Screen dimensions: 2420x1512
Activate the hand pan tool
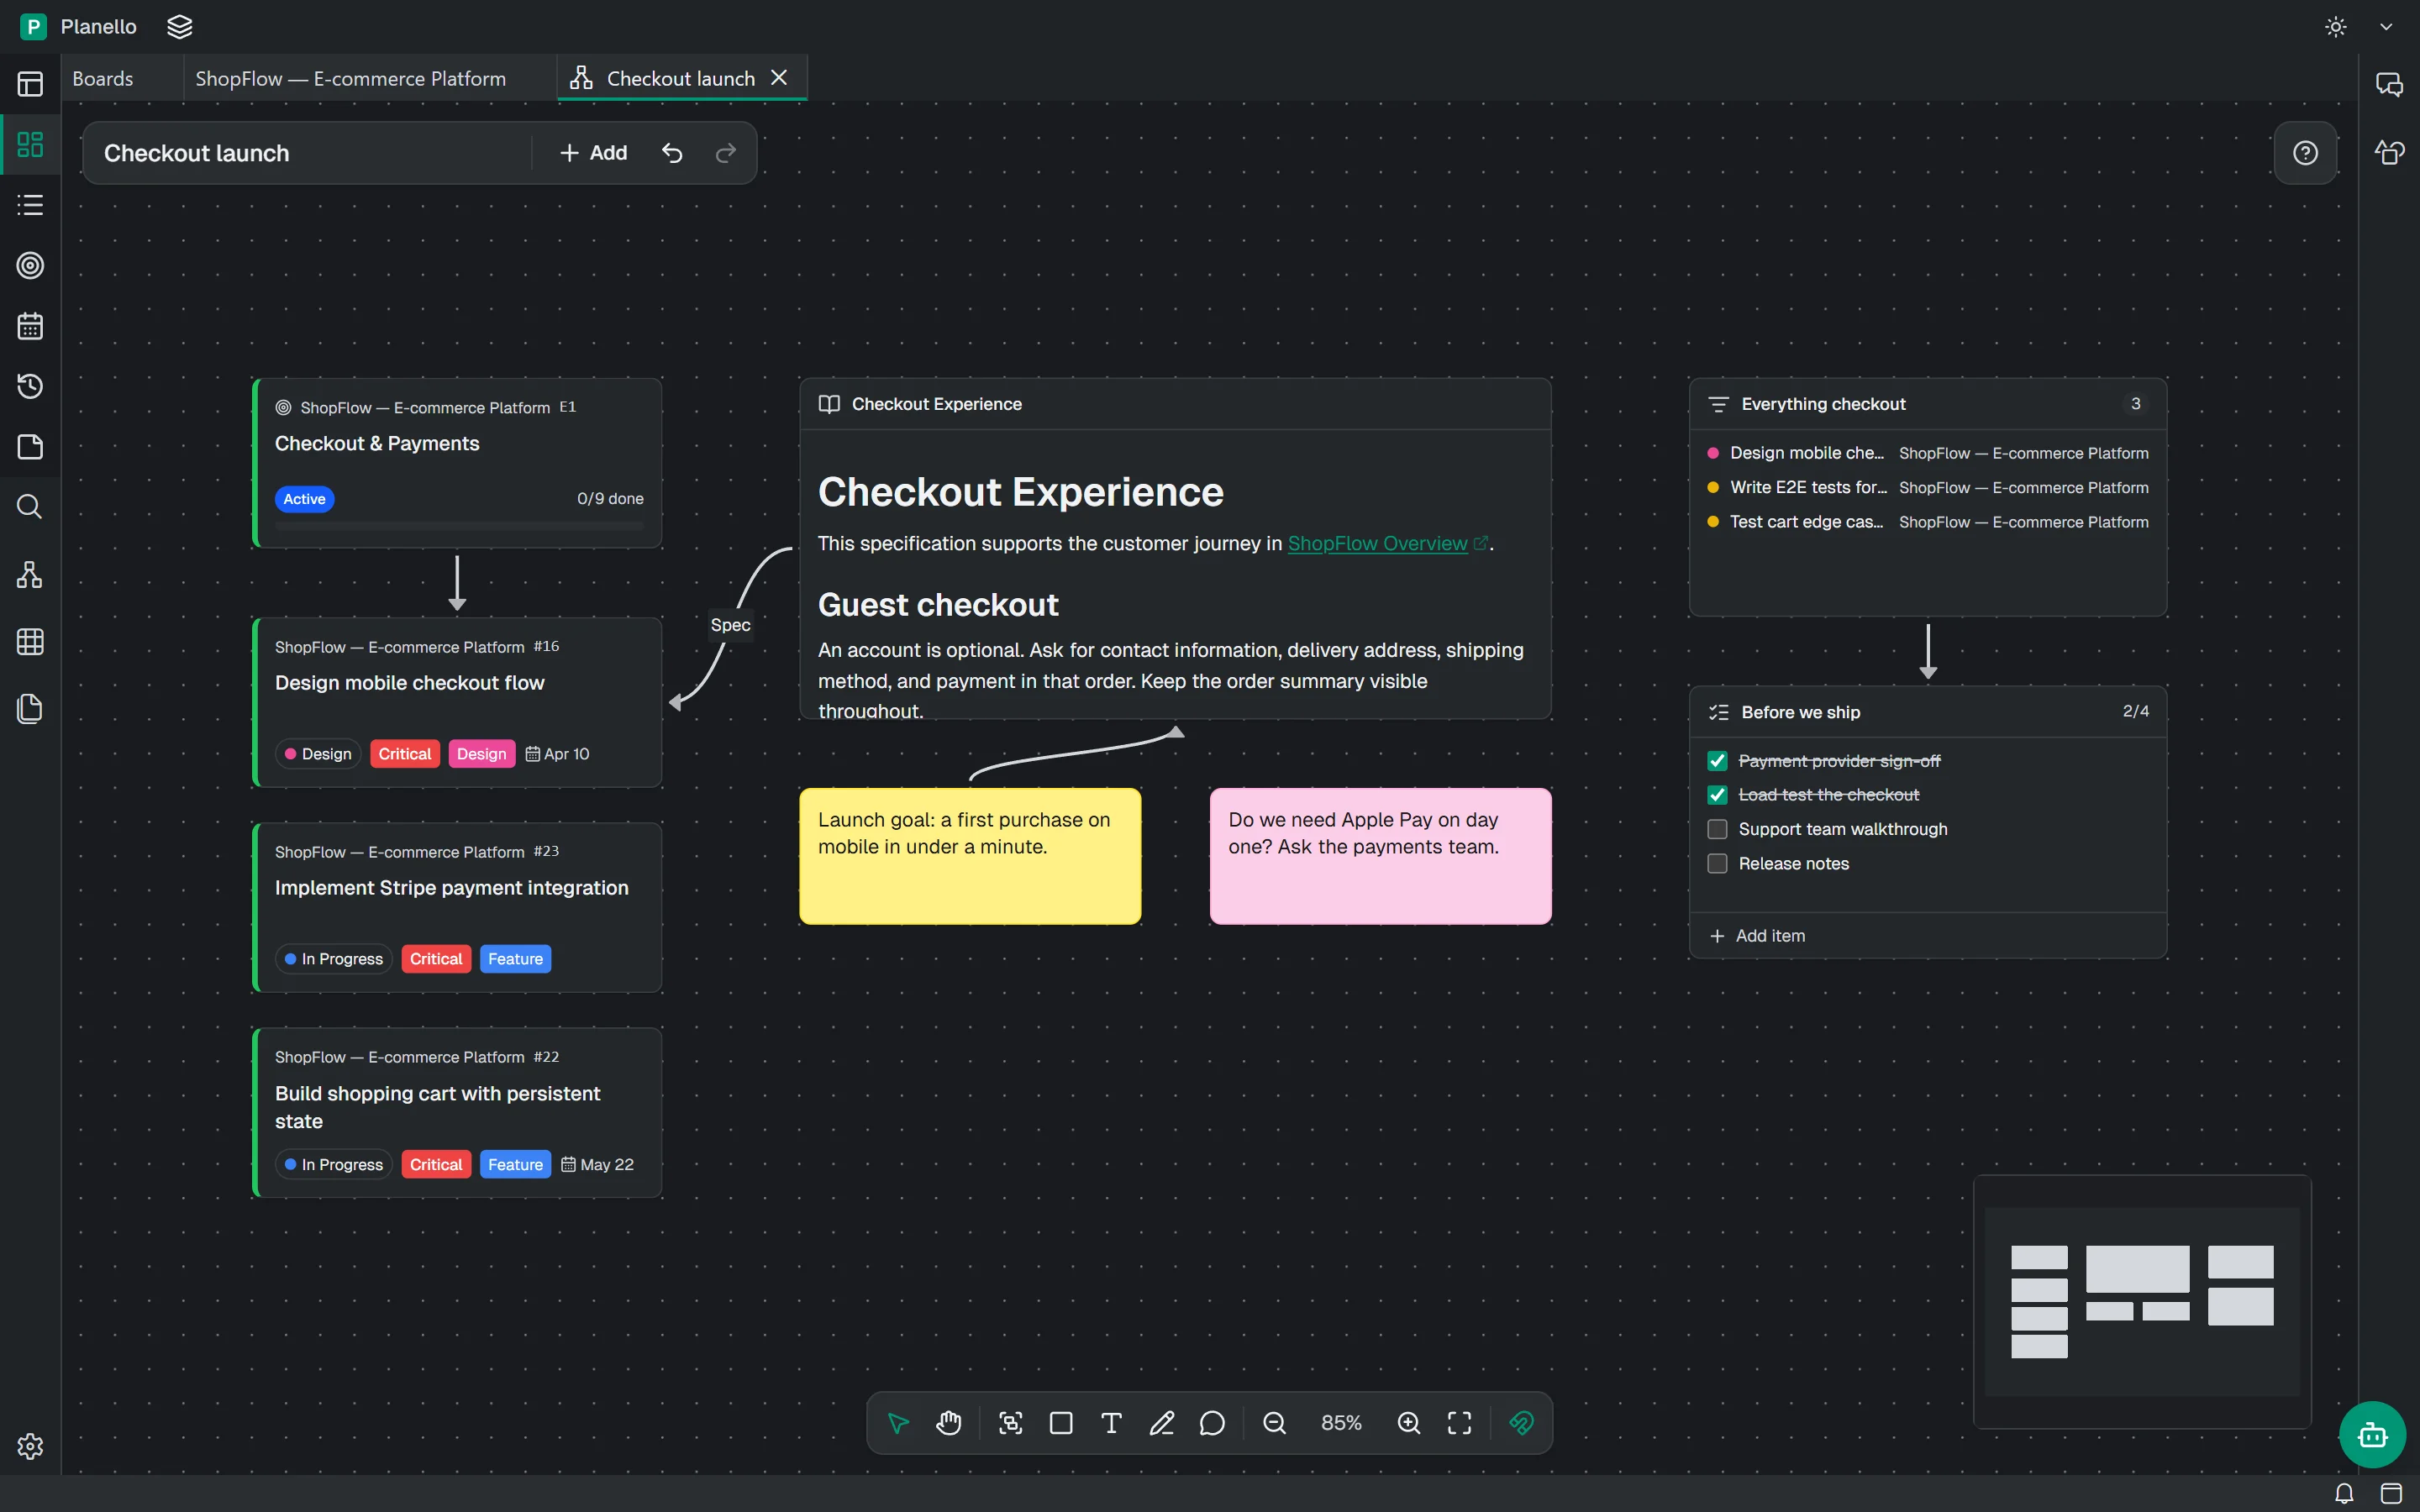pyautogui.click(x=948, y=1422)
